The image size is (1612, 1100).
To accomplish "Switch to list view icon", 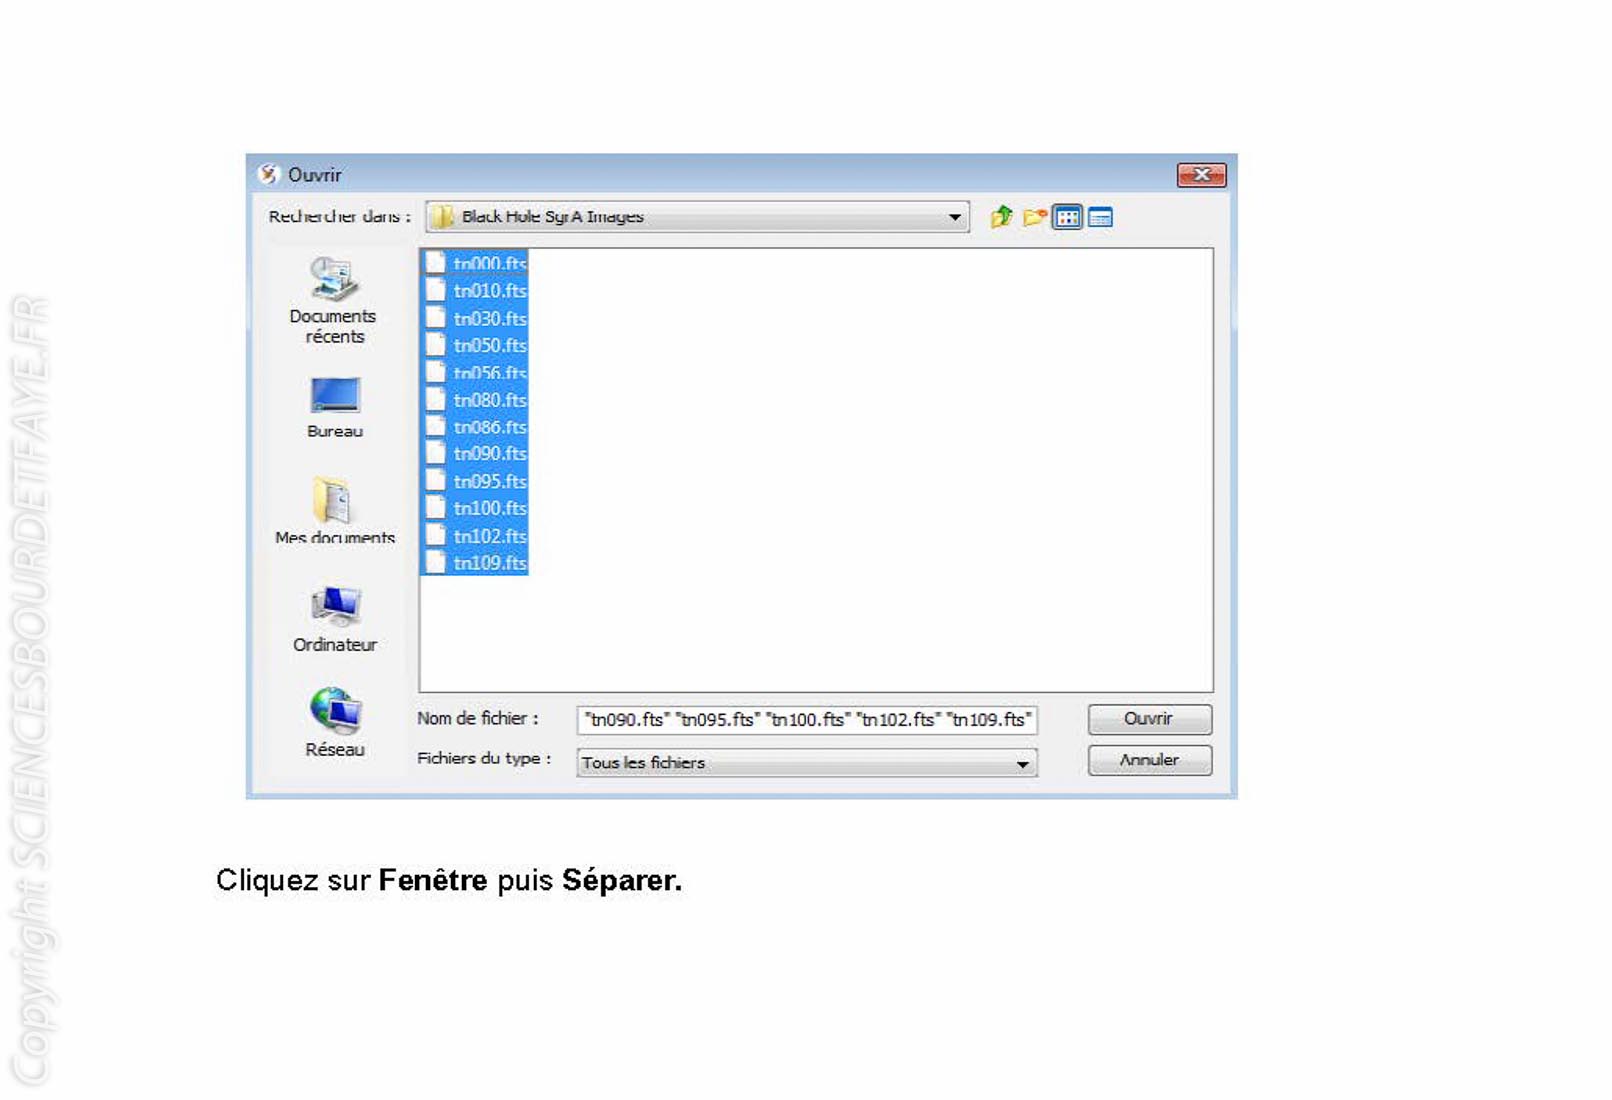I will click(x=1068, y=217).
